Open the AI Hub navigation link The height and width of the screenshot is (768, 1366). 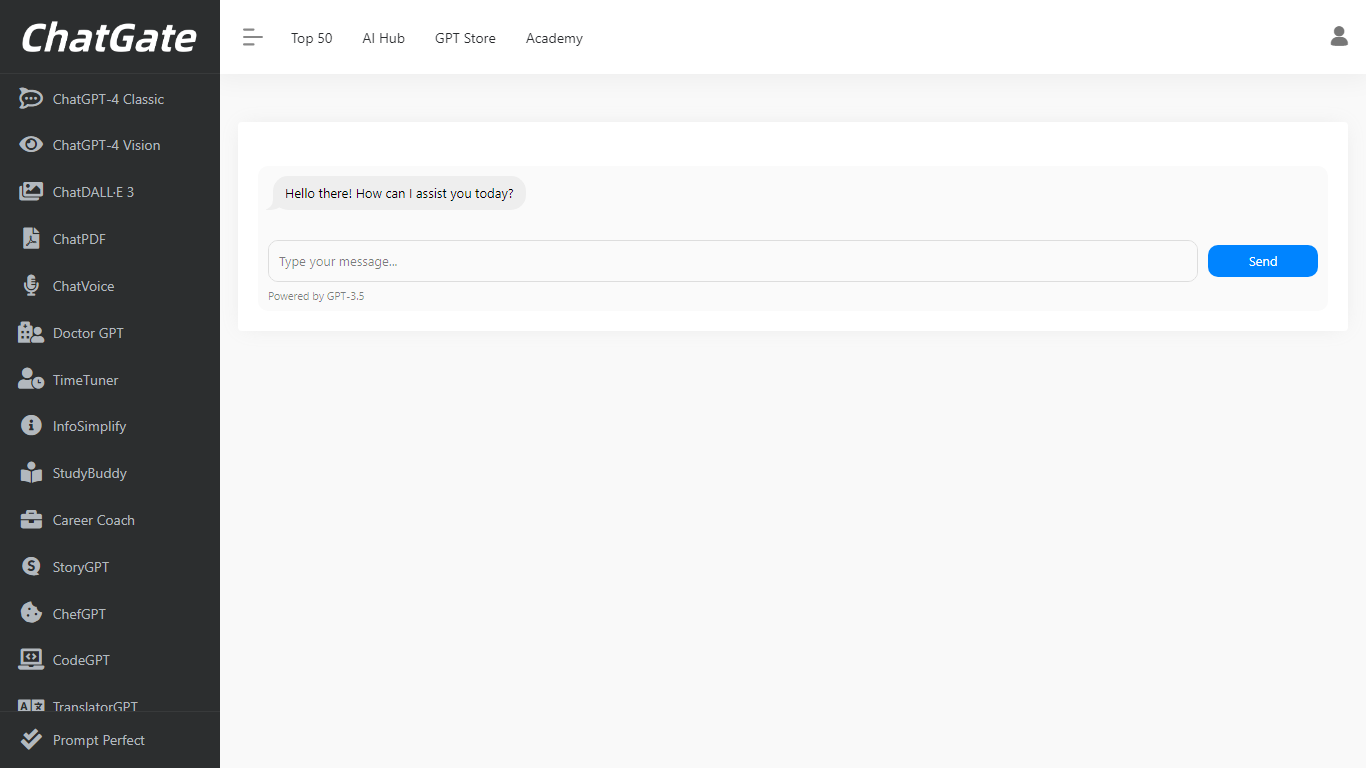click(x=383, y=38)
